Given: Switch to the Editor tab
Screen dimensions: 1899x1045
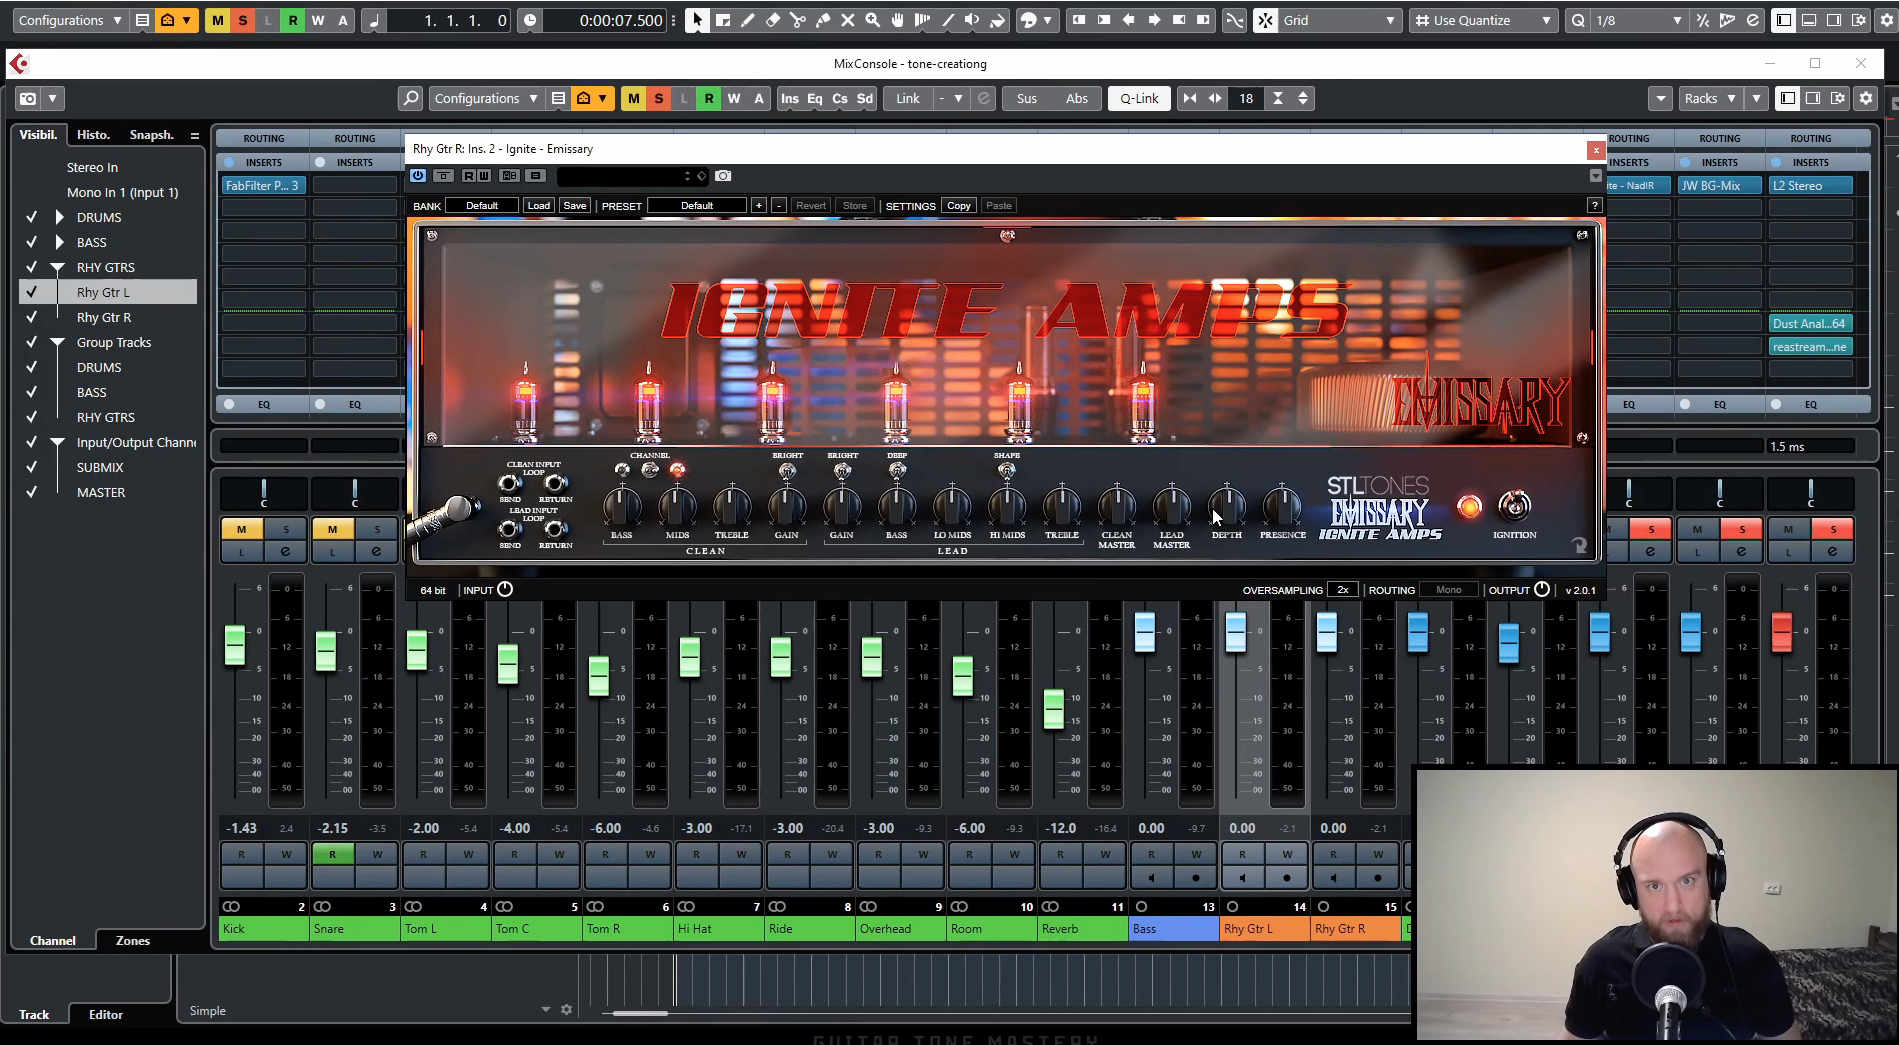Looking at the screenshot, I should point(106,1015).
